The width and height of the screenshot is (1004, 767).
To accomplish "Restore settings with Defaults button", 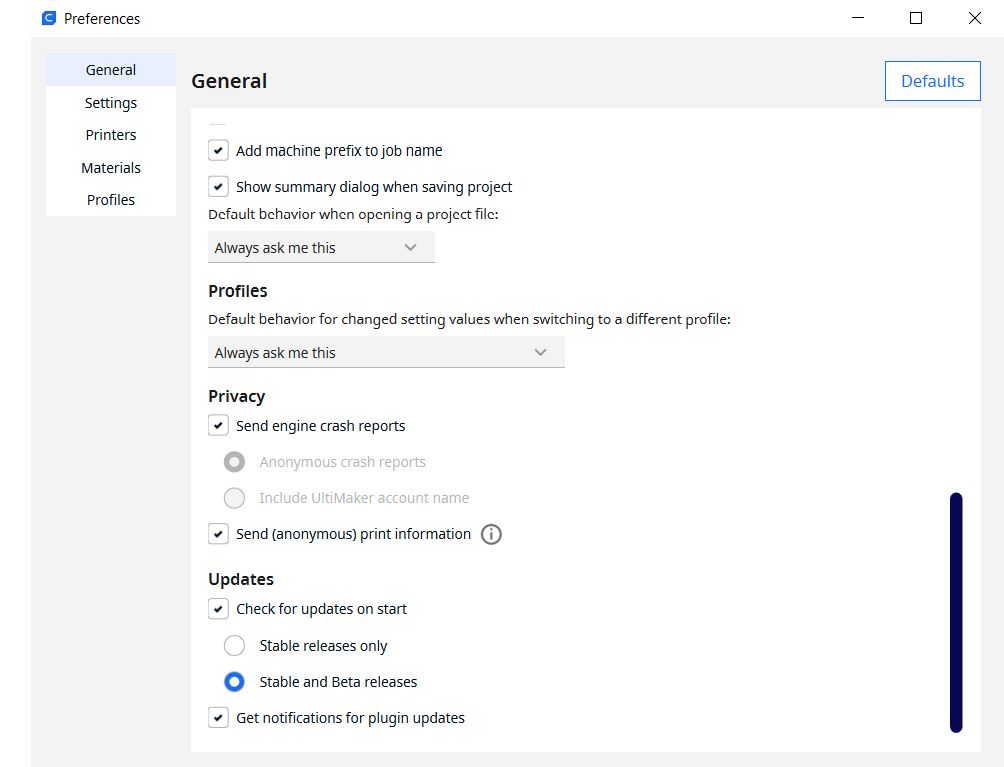I will (x=932, y=81).
